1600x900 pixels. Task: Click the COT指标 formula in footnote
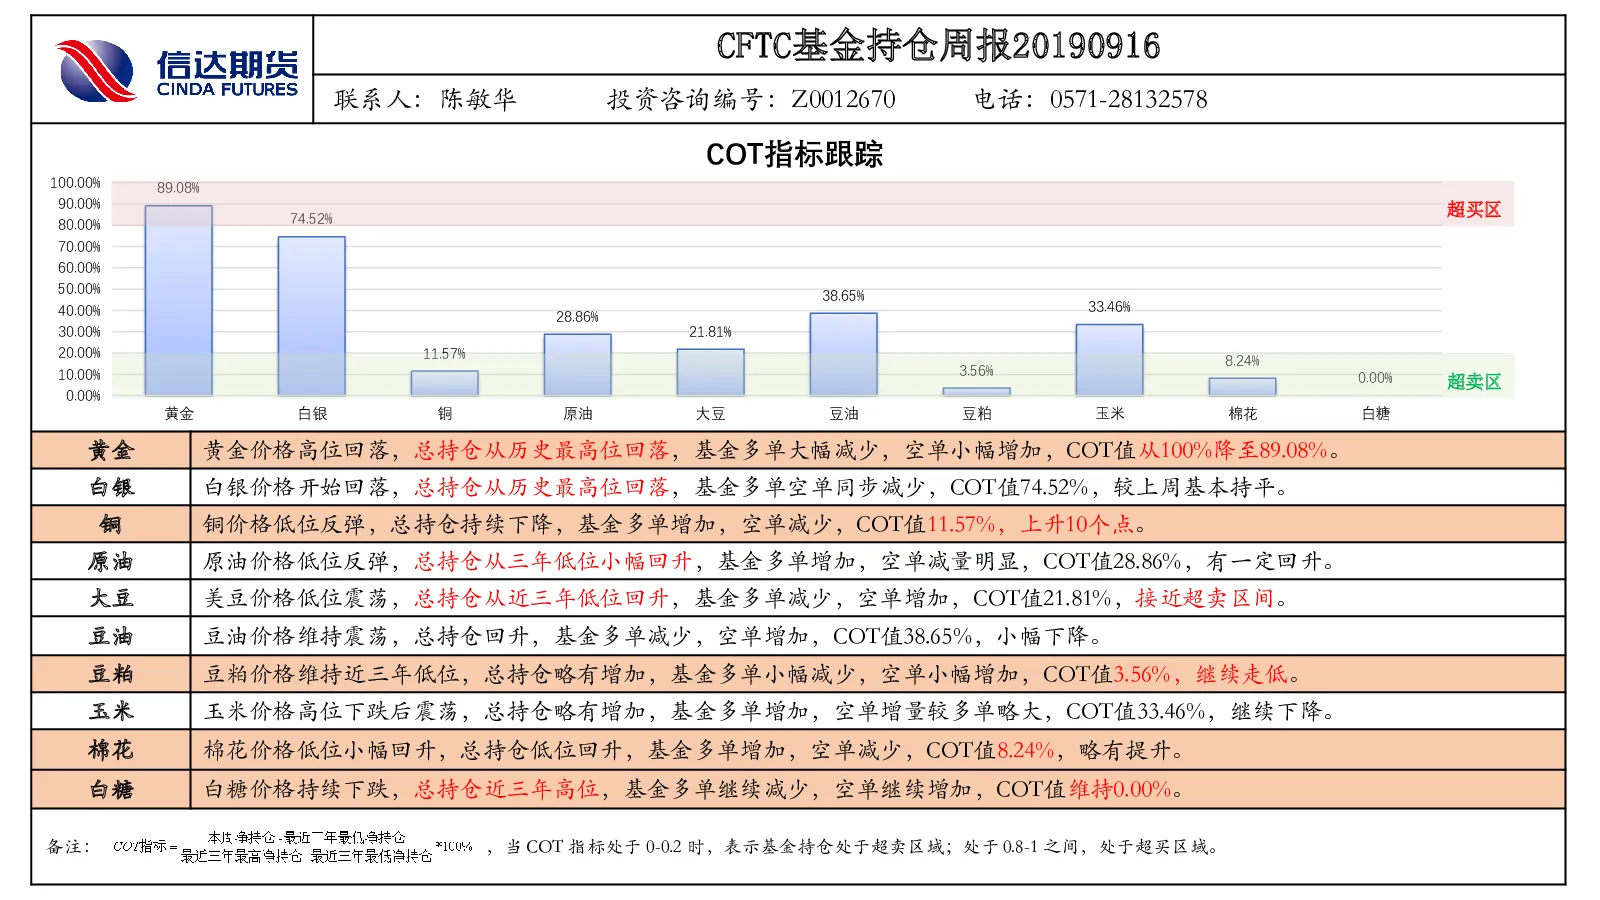(x=292, y=847)
